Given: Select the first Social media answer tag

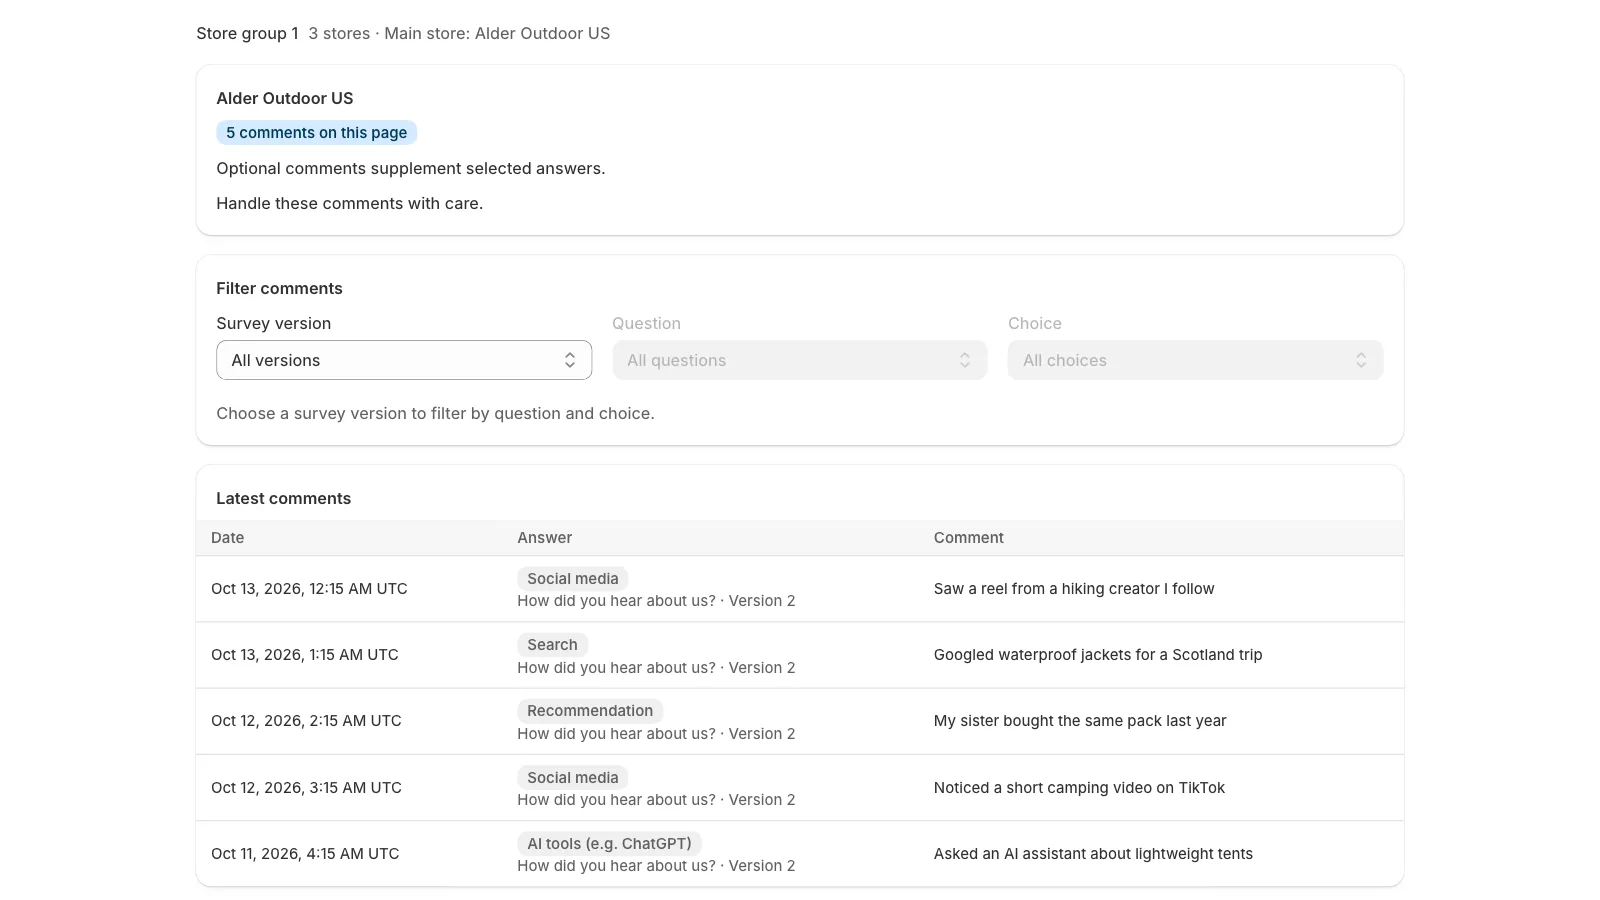Looking at the screenshot, I should (x=573, y=579).
